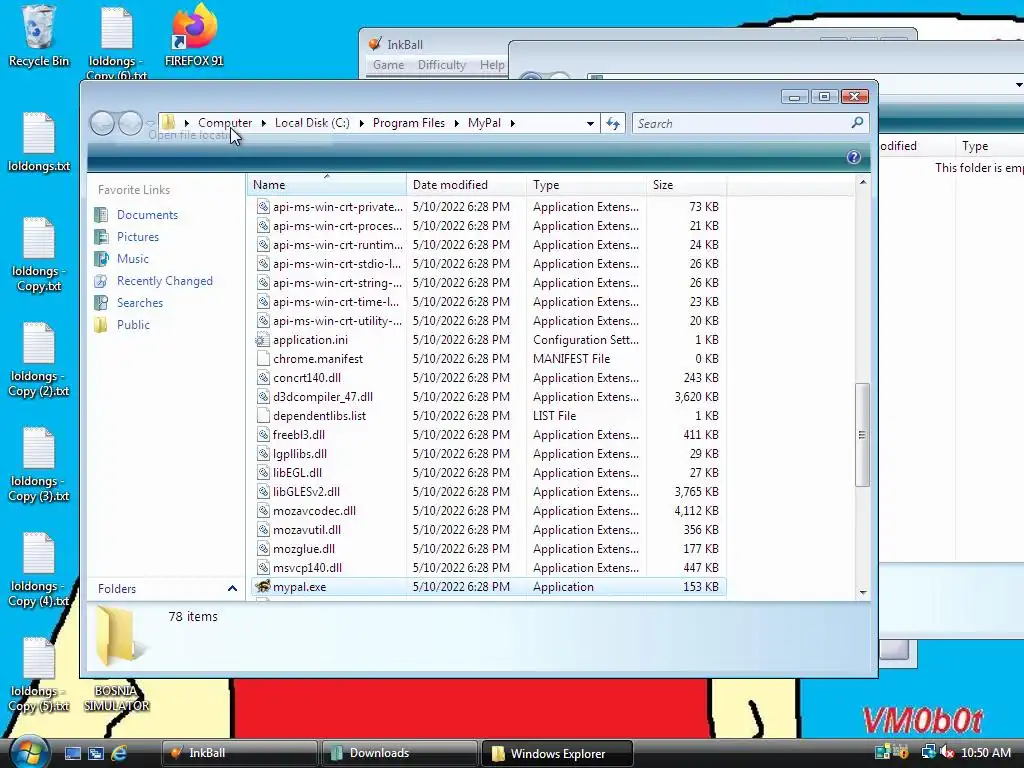Click the Explorer forward navigation button

click(x=130, y=123)
